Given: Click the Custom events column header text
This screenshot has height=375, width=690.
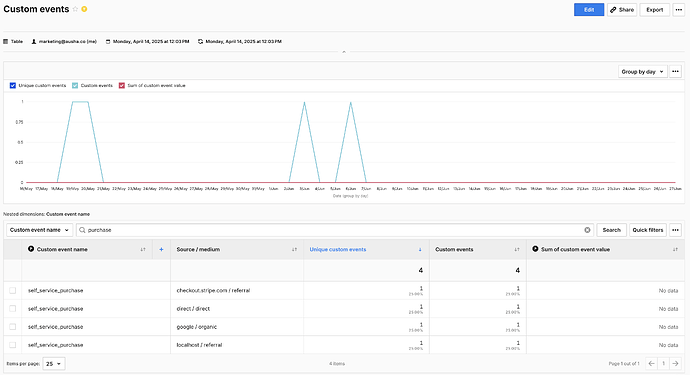Looking at the screenshot, I should tap(454, 250).
